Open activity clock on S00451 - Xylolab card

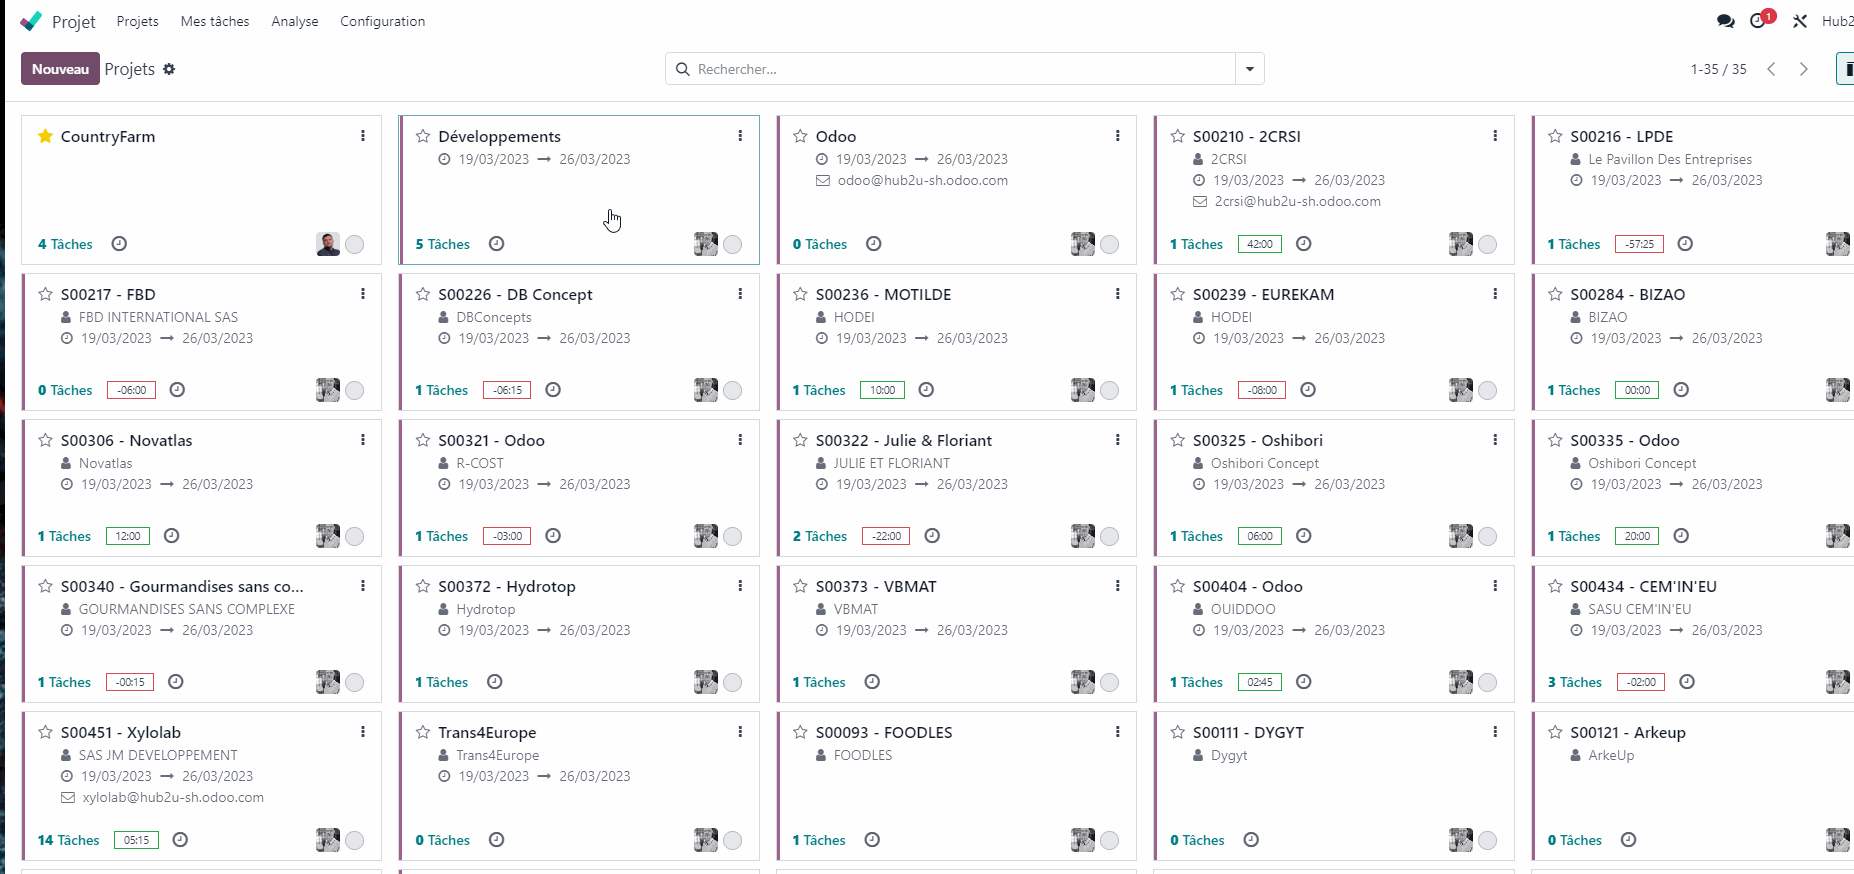pyautogui.click(x=180, y=840)
